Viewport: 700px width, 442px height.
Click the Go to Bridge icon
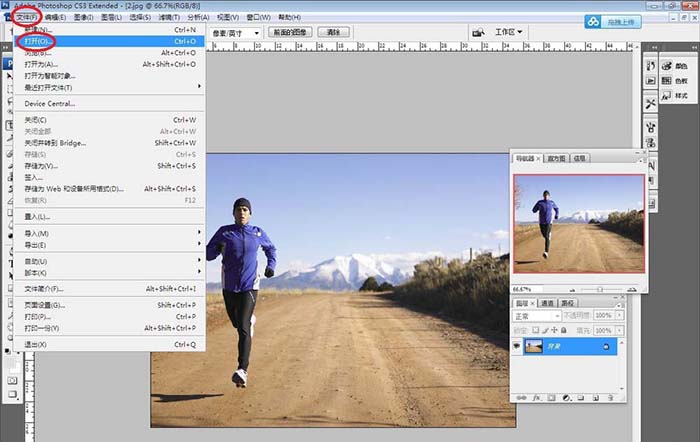[x=479, y=32]
